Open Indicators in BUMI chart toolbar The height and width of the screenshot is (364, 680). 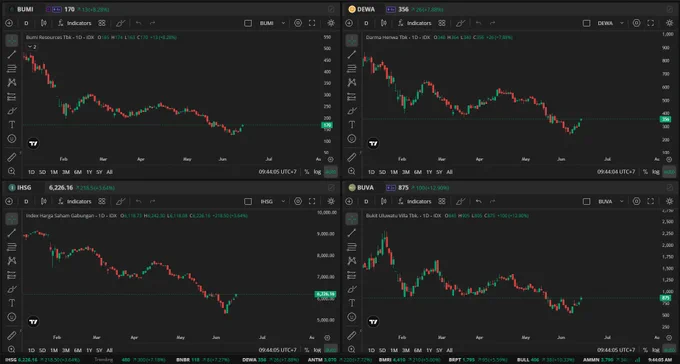tap(75, 23)
